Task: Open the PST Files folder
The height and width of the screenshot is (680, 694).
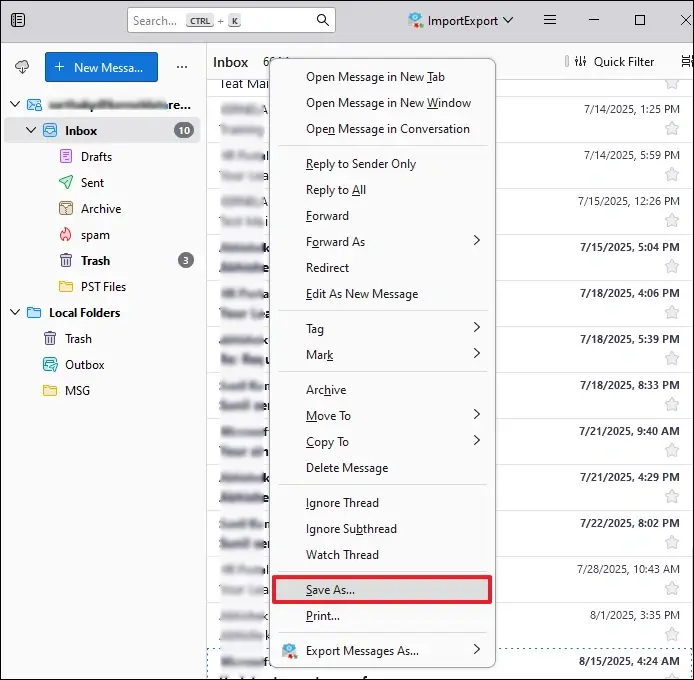Action: (x=103, y=287)
